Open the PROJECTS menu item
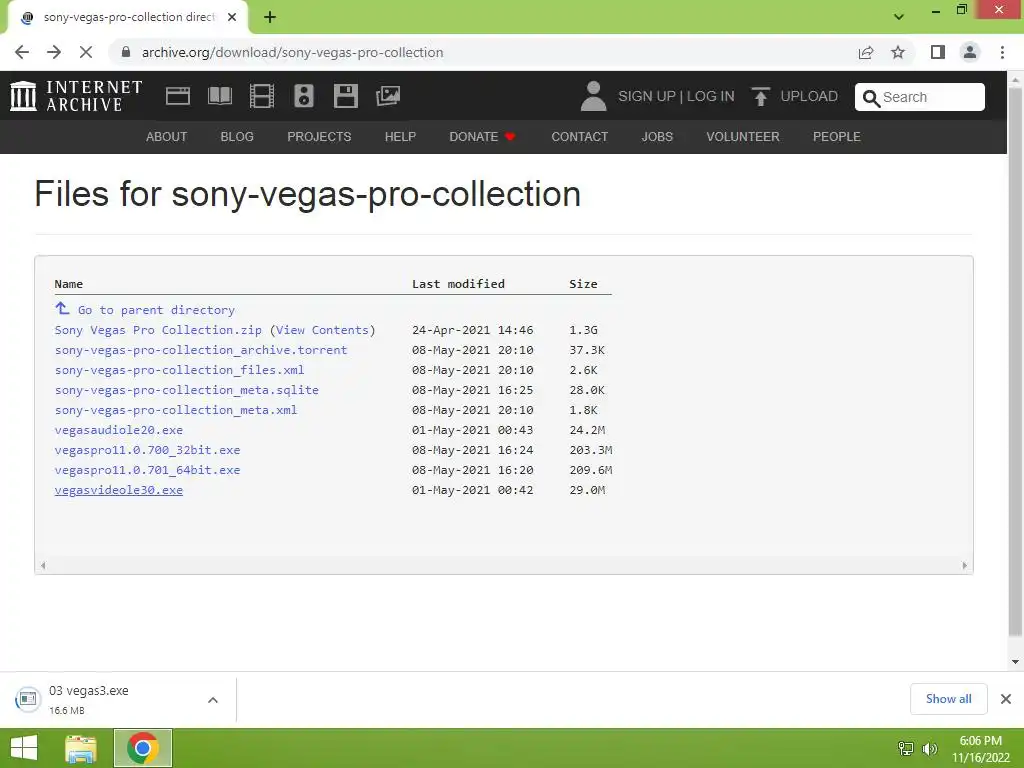1024x768 pixels. point(319,136)
